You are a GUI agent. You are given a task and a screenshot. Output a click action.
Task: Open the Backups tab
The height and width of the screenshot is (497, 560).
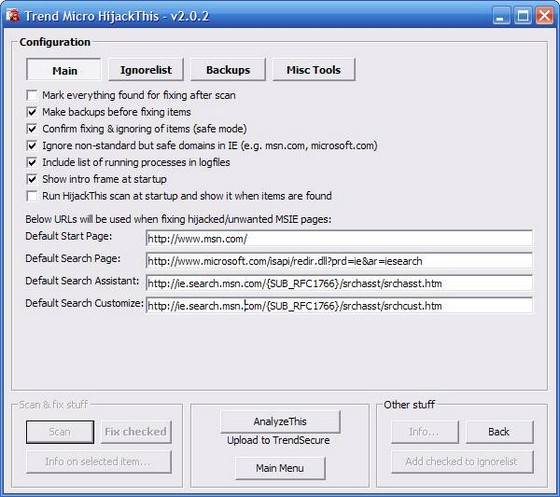[x=228, y=70]
